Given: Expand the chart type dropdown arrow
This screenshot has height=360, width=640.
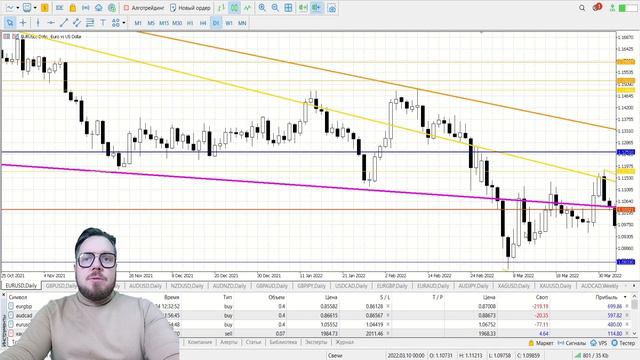Looking at the screenshot, I should [x=17, y=8].
